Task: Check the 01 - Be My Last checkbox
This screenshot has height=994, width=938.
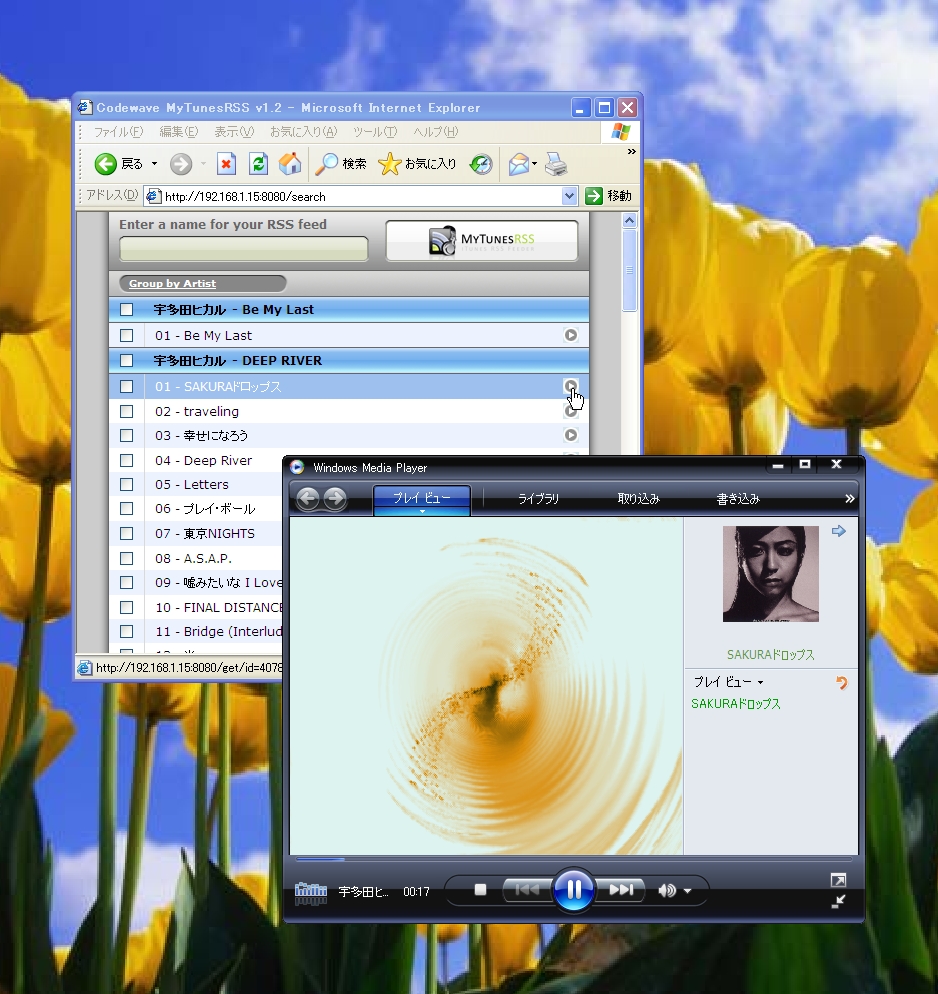Action: click(127, 335)
